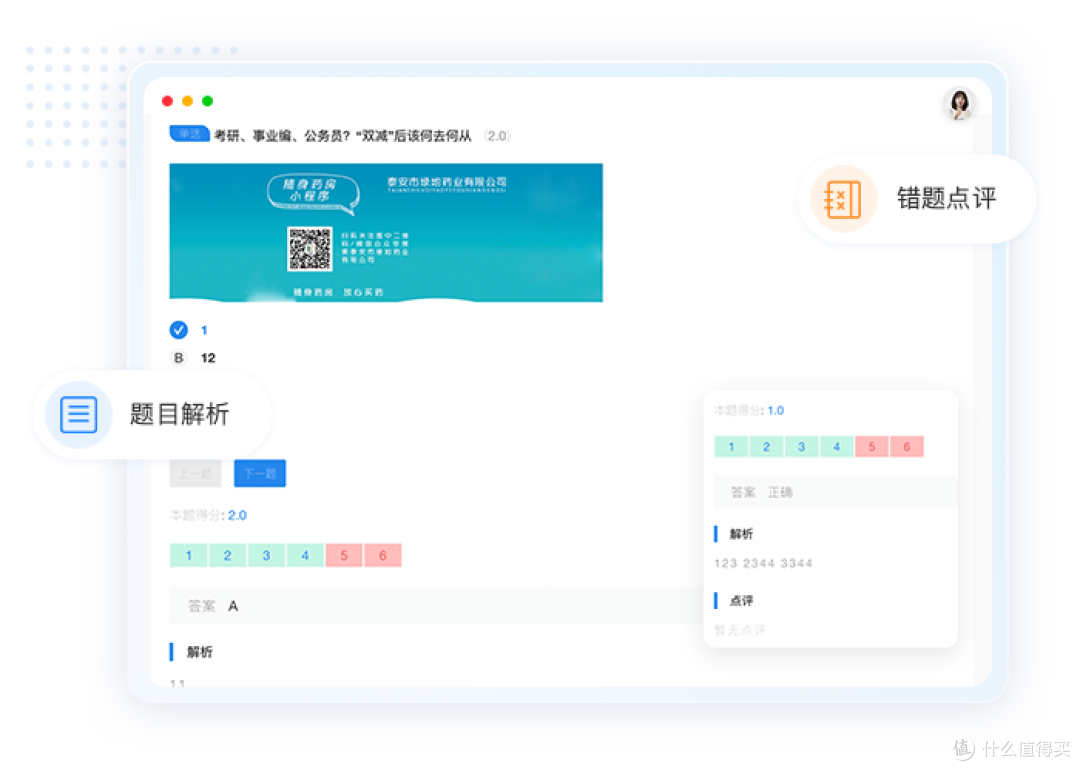Viewport: 1080px width, 771px height.
Task: Toggle question 1 chip in the right panel
Action: 731,446
